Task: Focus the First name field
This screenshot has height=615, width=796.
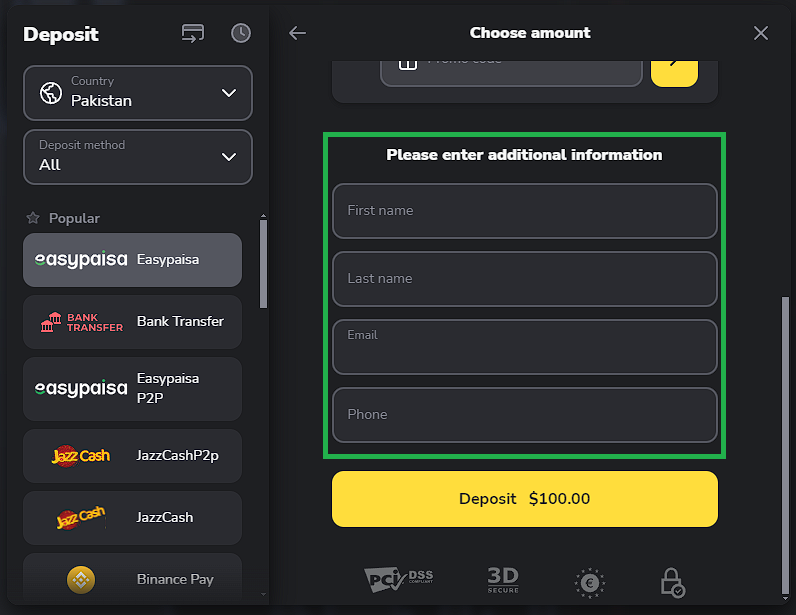Action: [524, 211]
